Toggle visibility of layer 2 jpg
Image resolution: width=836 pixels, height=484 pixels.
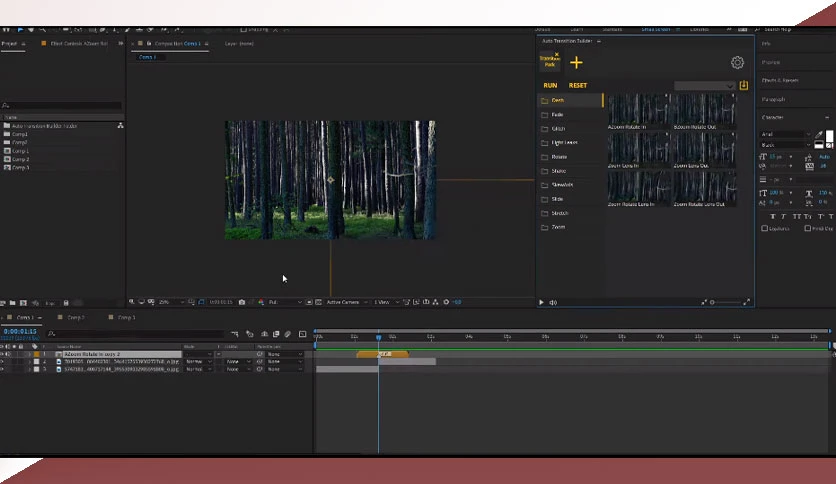click(2, 361)
